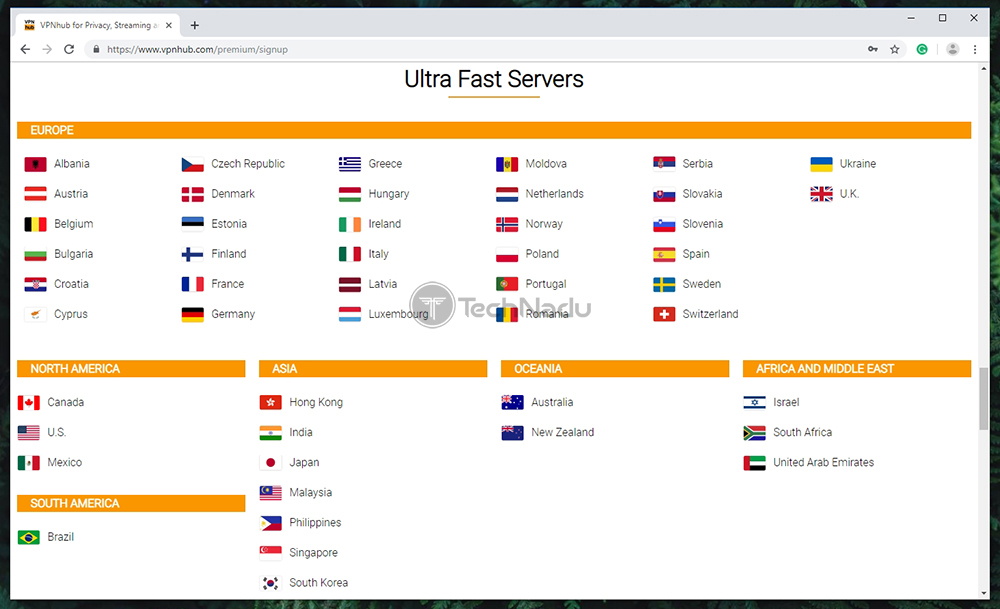Click the Canada flag icon
This screenshot has width=1000, height=609.
(x=29, y=402)
